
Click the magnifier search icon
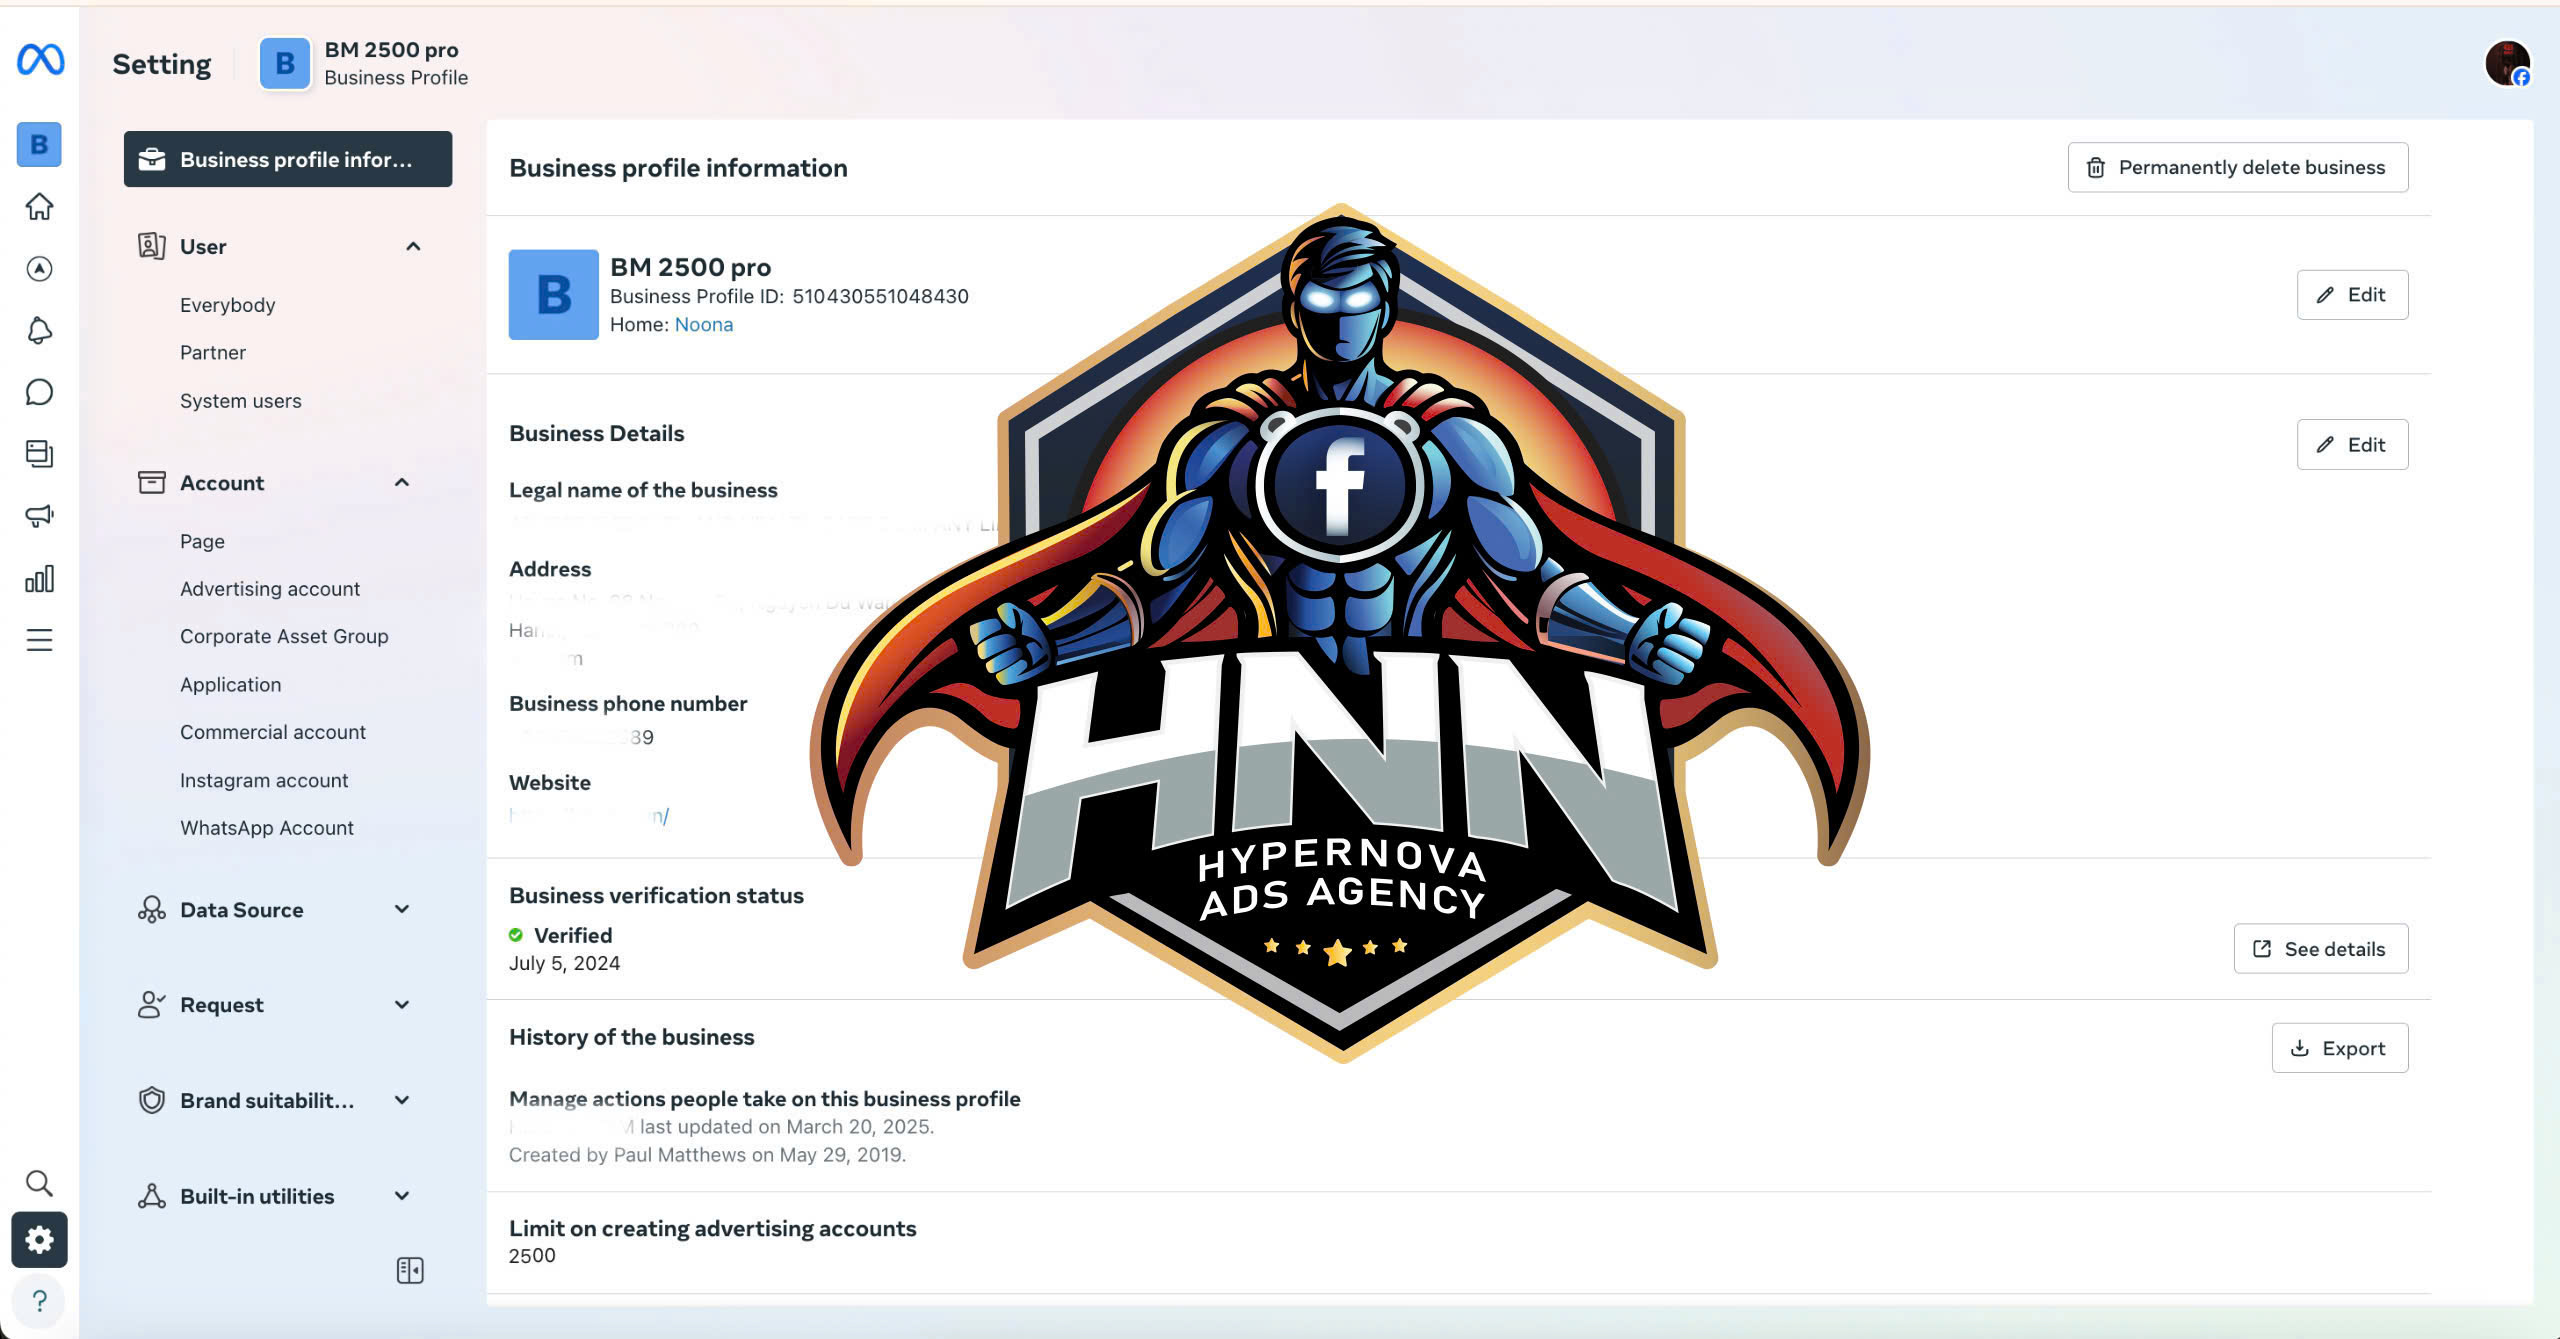click(39, 1184)
